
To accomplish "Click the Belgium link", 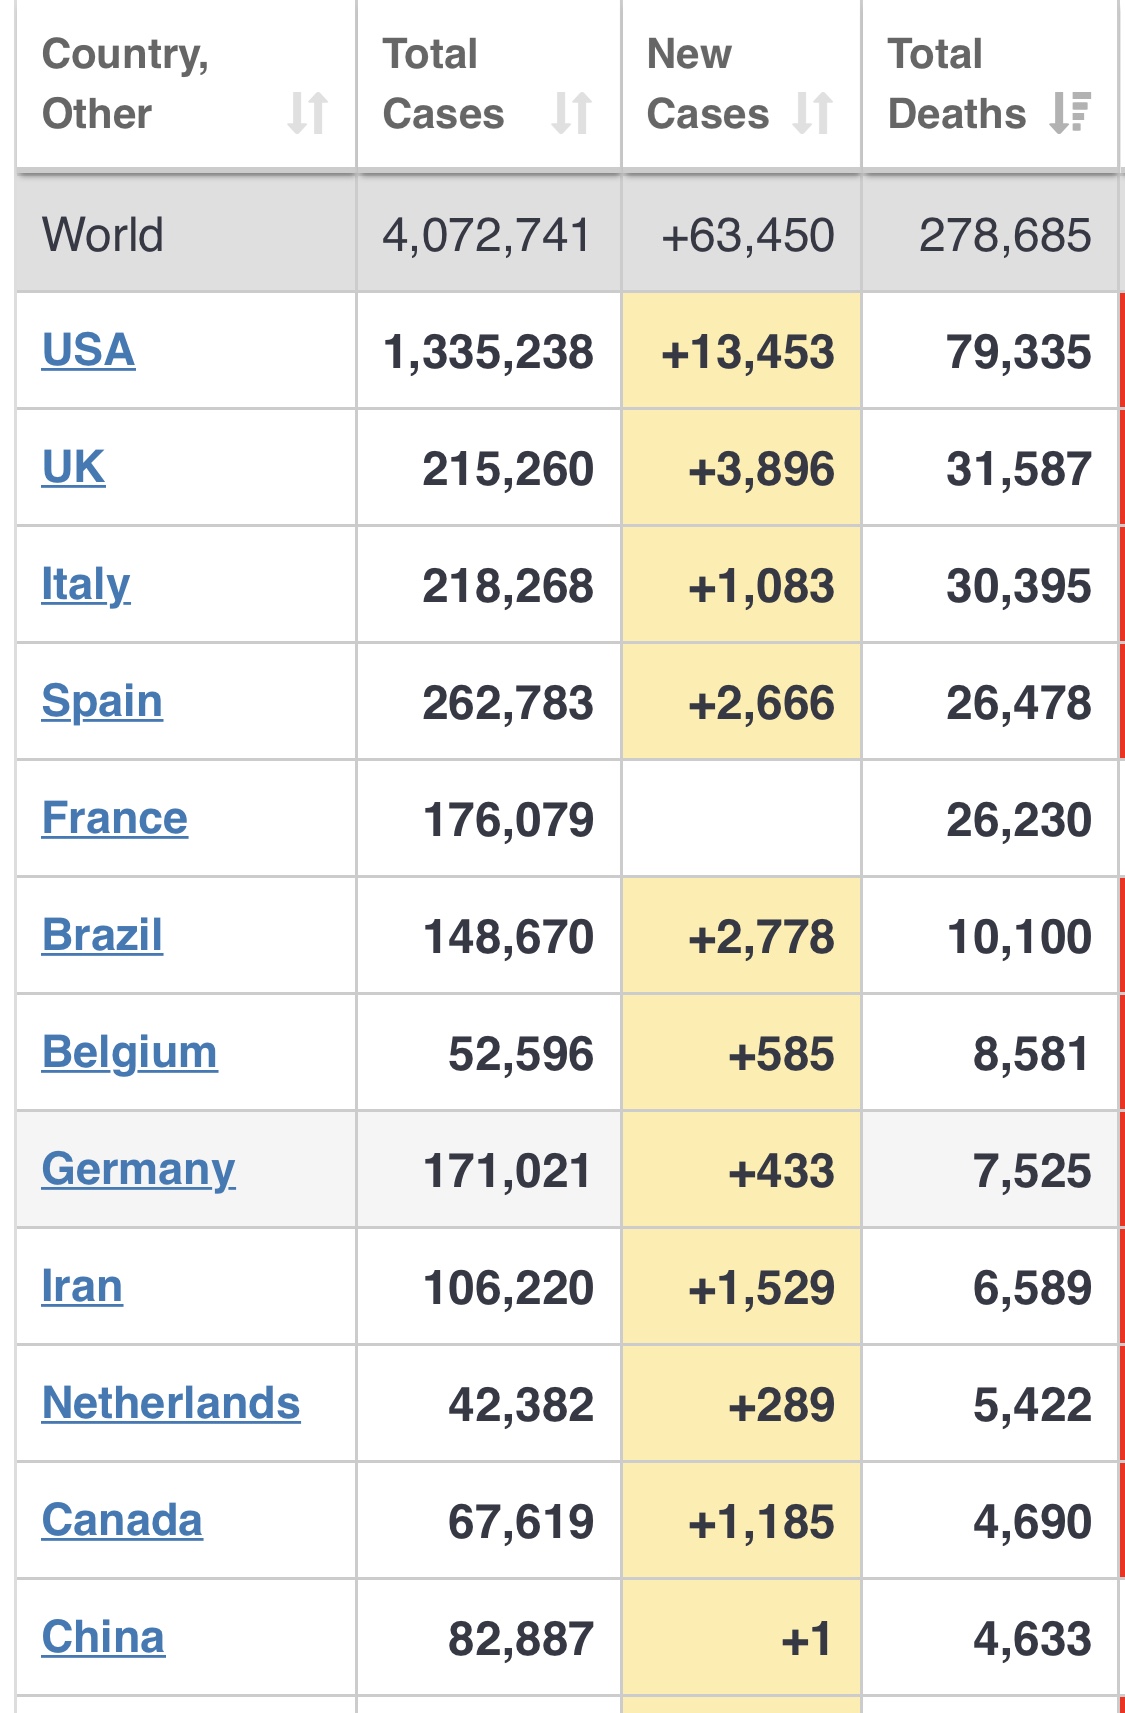I will point(129,1052).
